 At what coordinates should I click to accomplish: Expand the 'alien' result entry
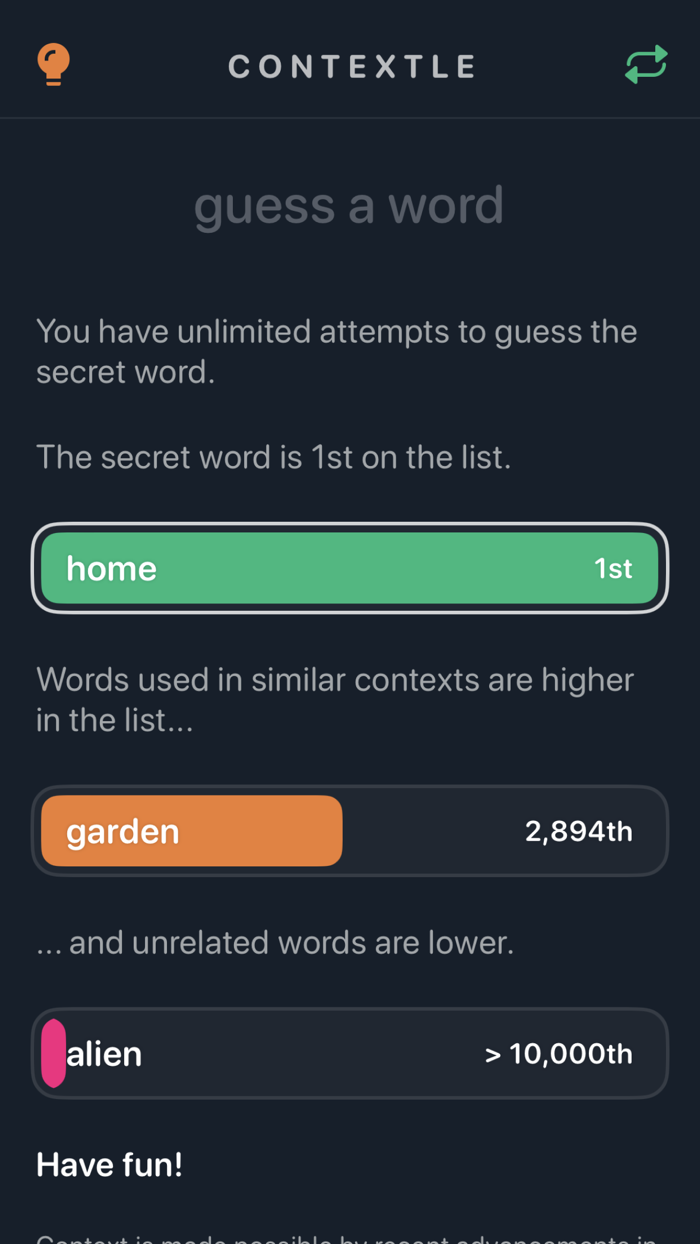point(349,1053)
